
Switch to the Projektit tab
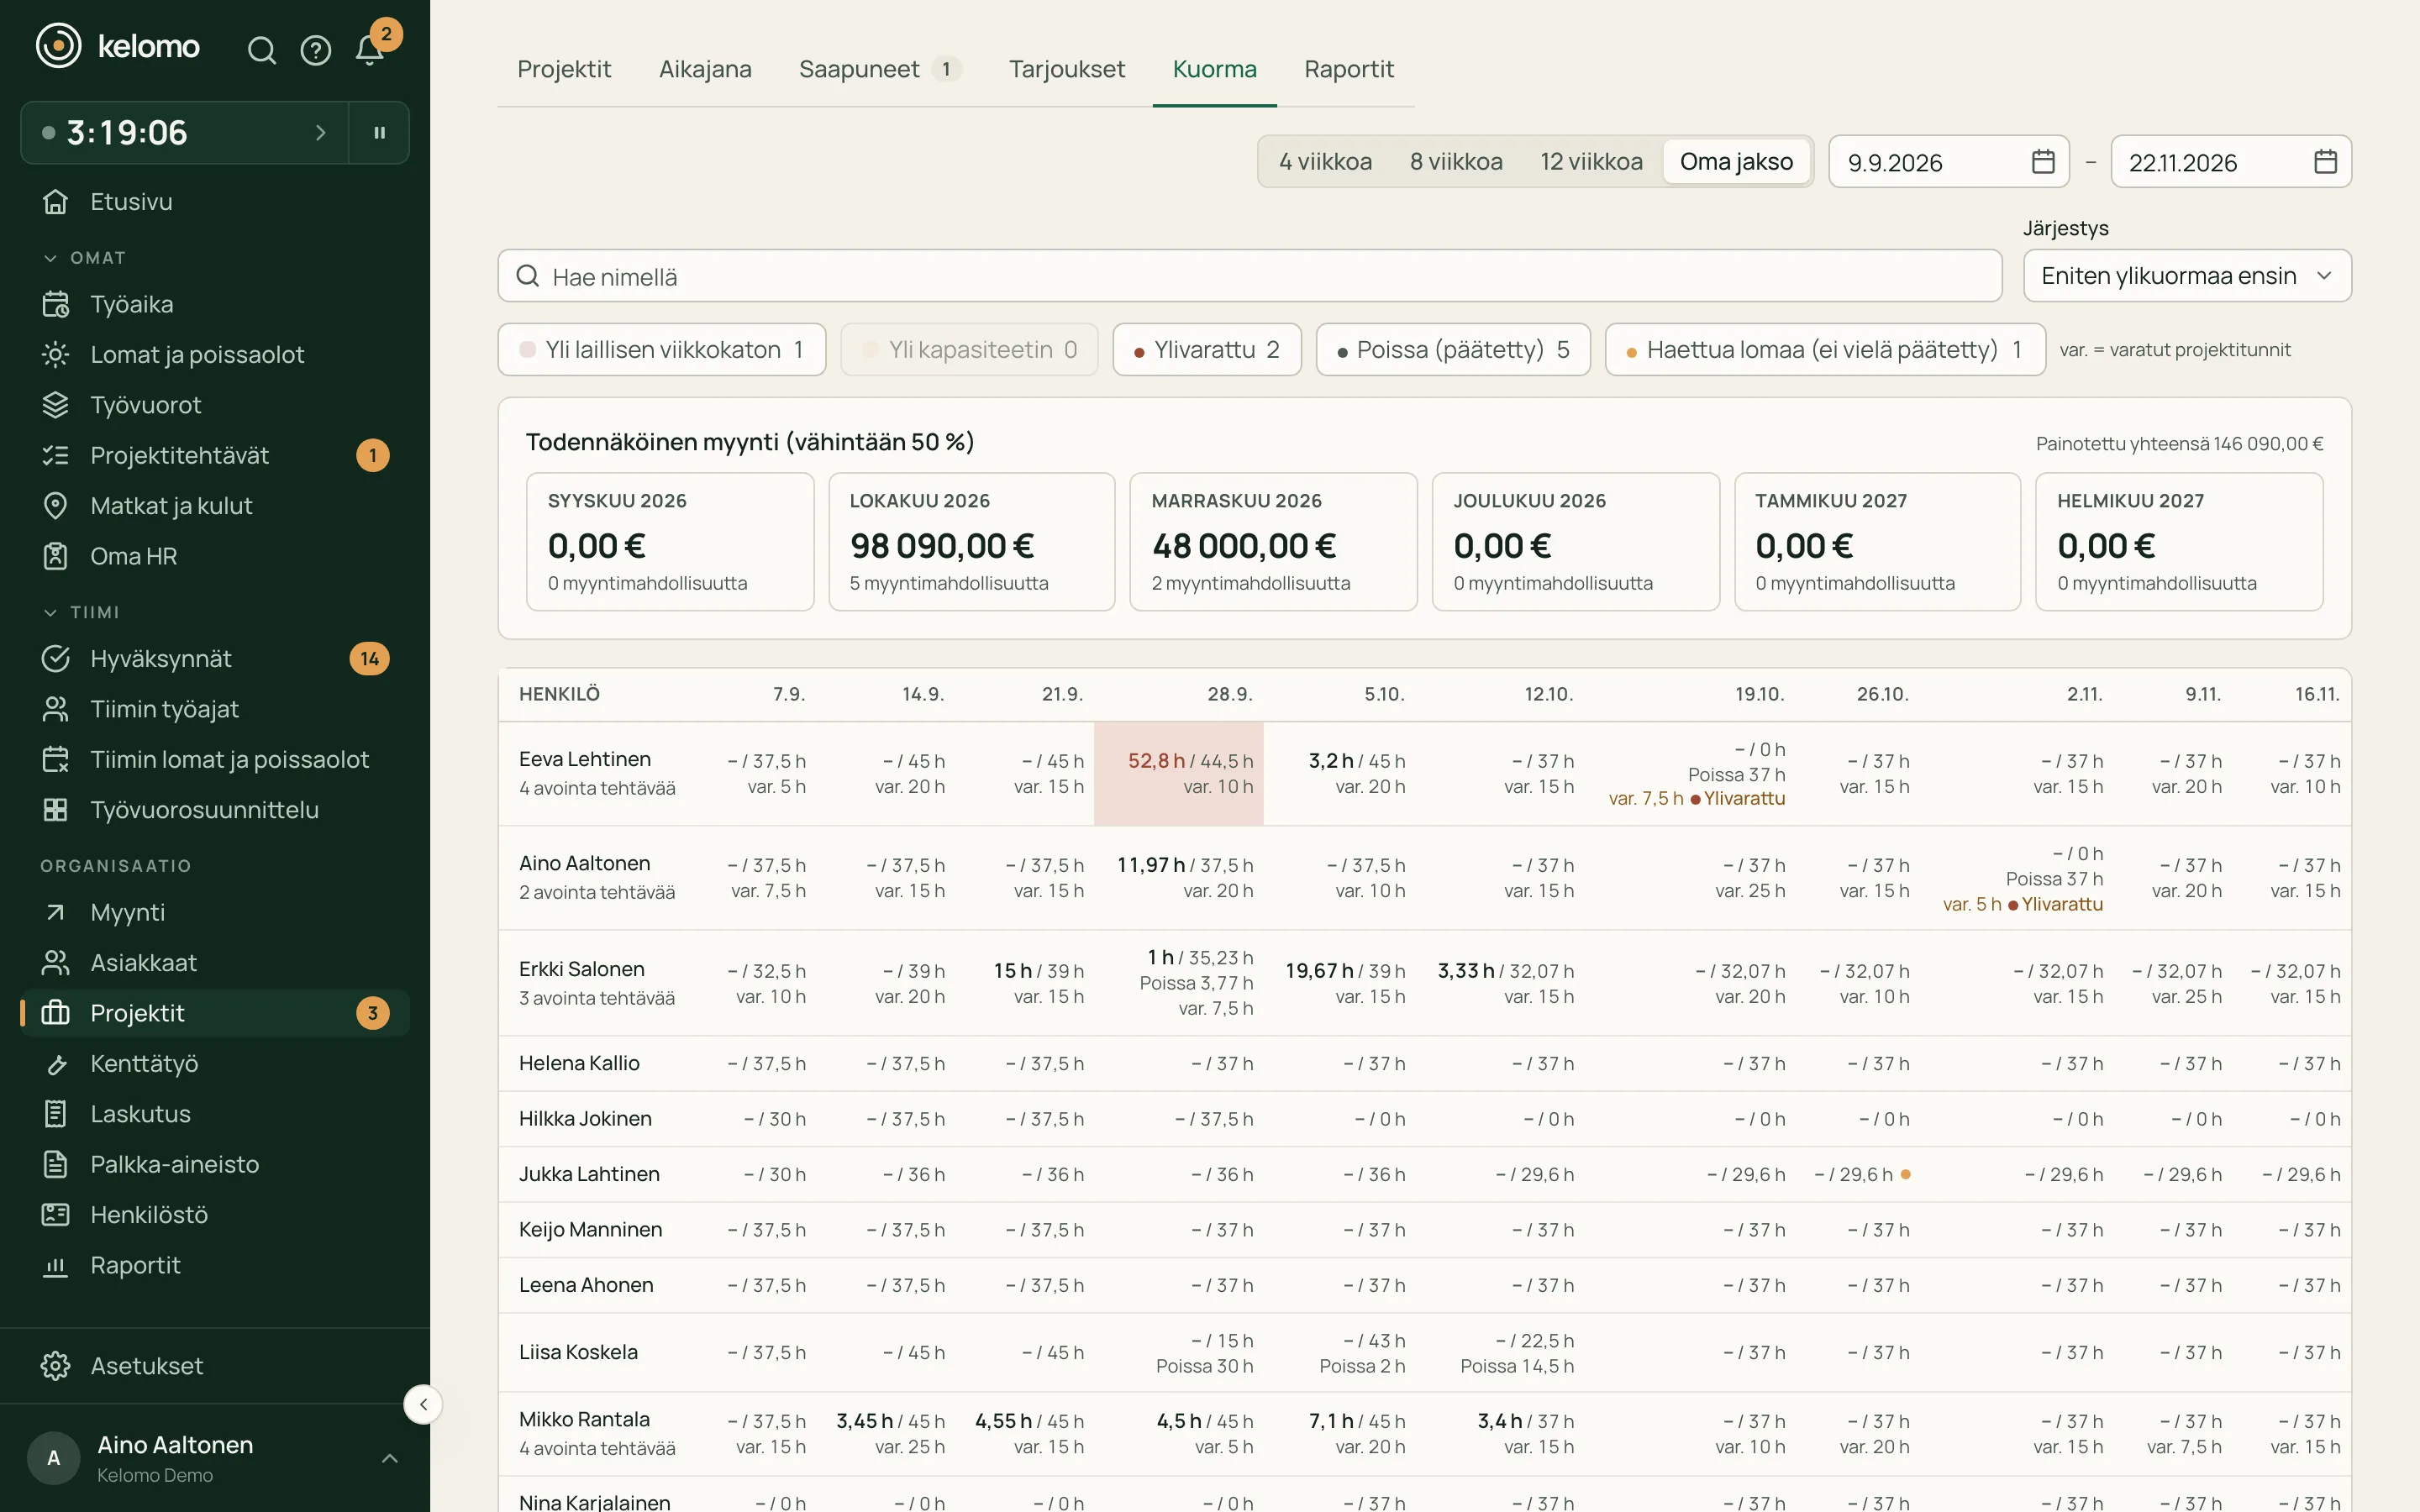[564, 69]
